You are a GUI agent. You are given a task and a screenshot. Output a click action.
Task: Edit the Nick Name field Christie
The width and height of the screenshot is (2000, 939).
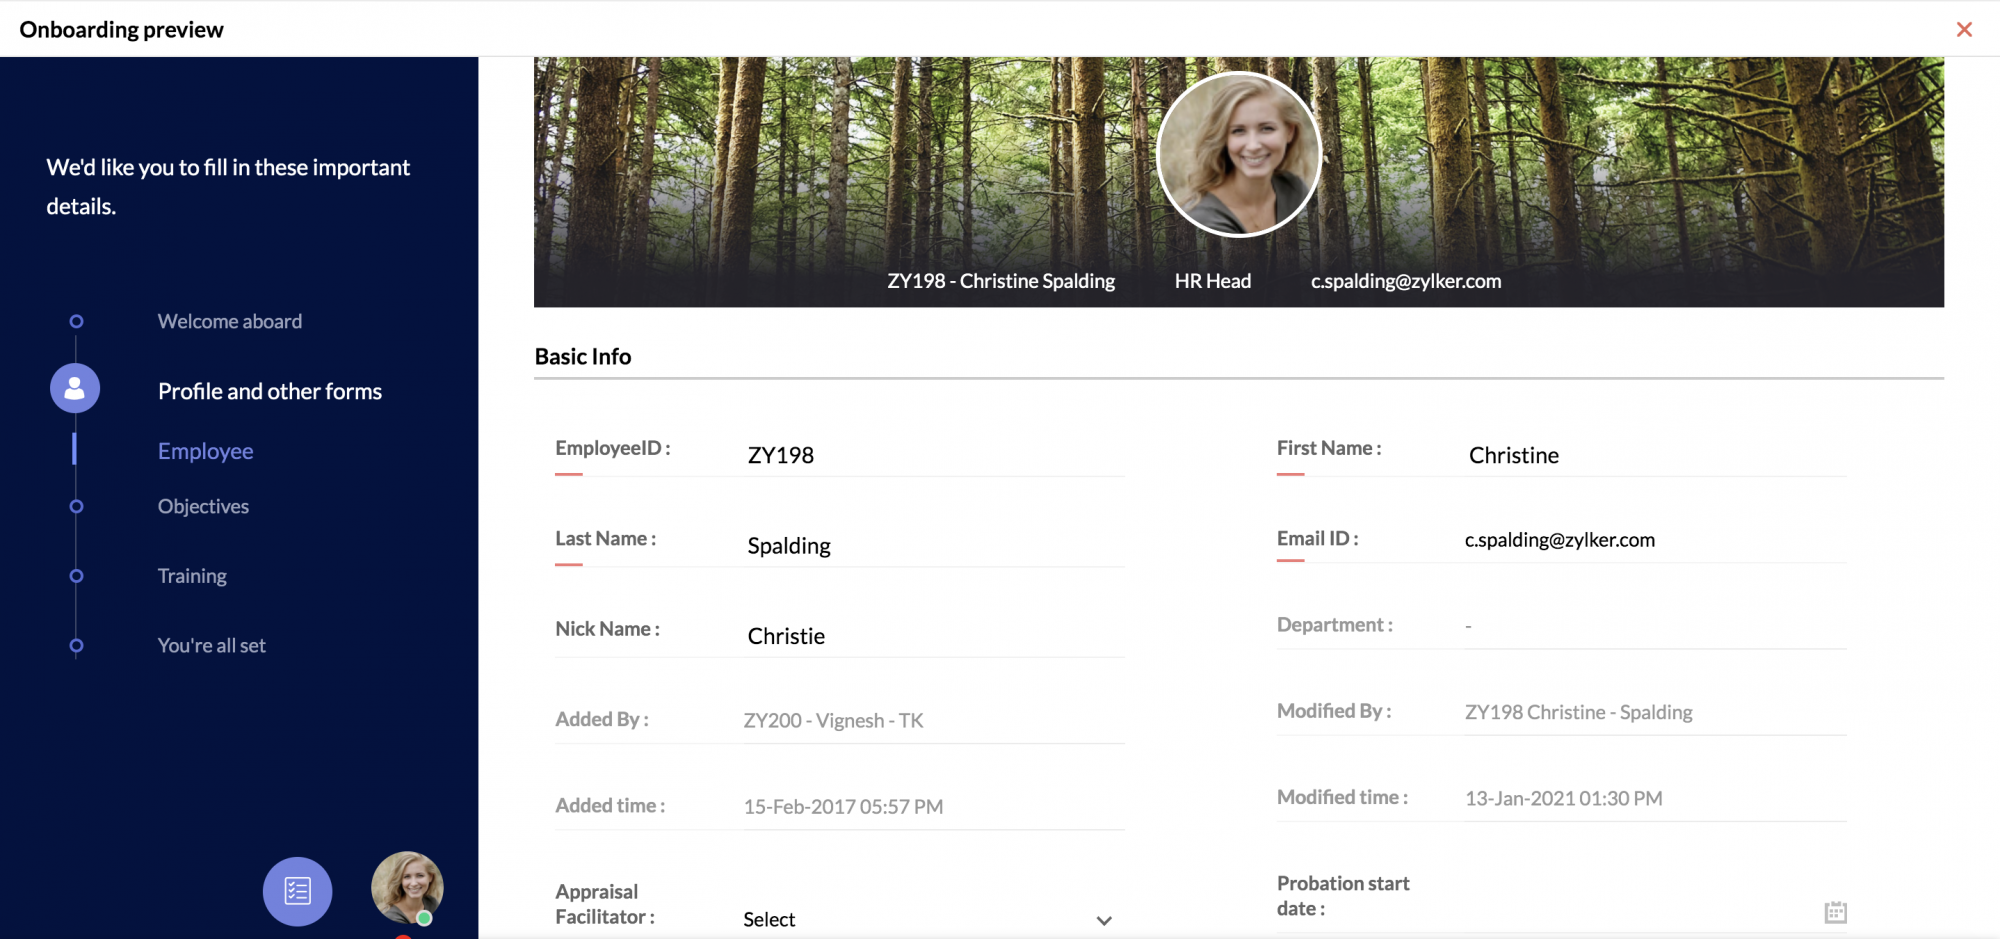pyautogui.click(x=935, y=636)
